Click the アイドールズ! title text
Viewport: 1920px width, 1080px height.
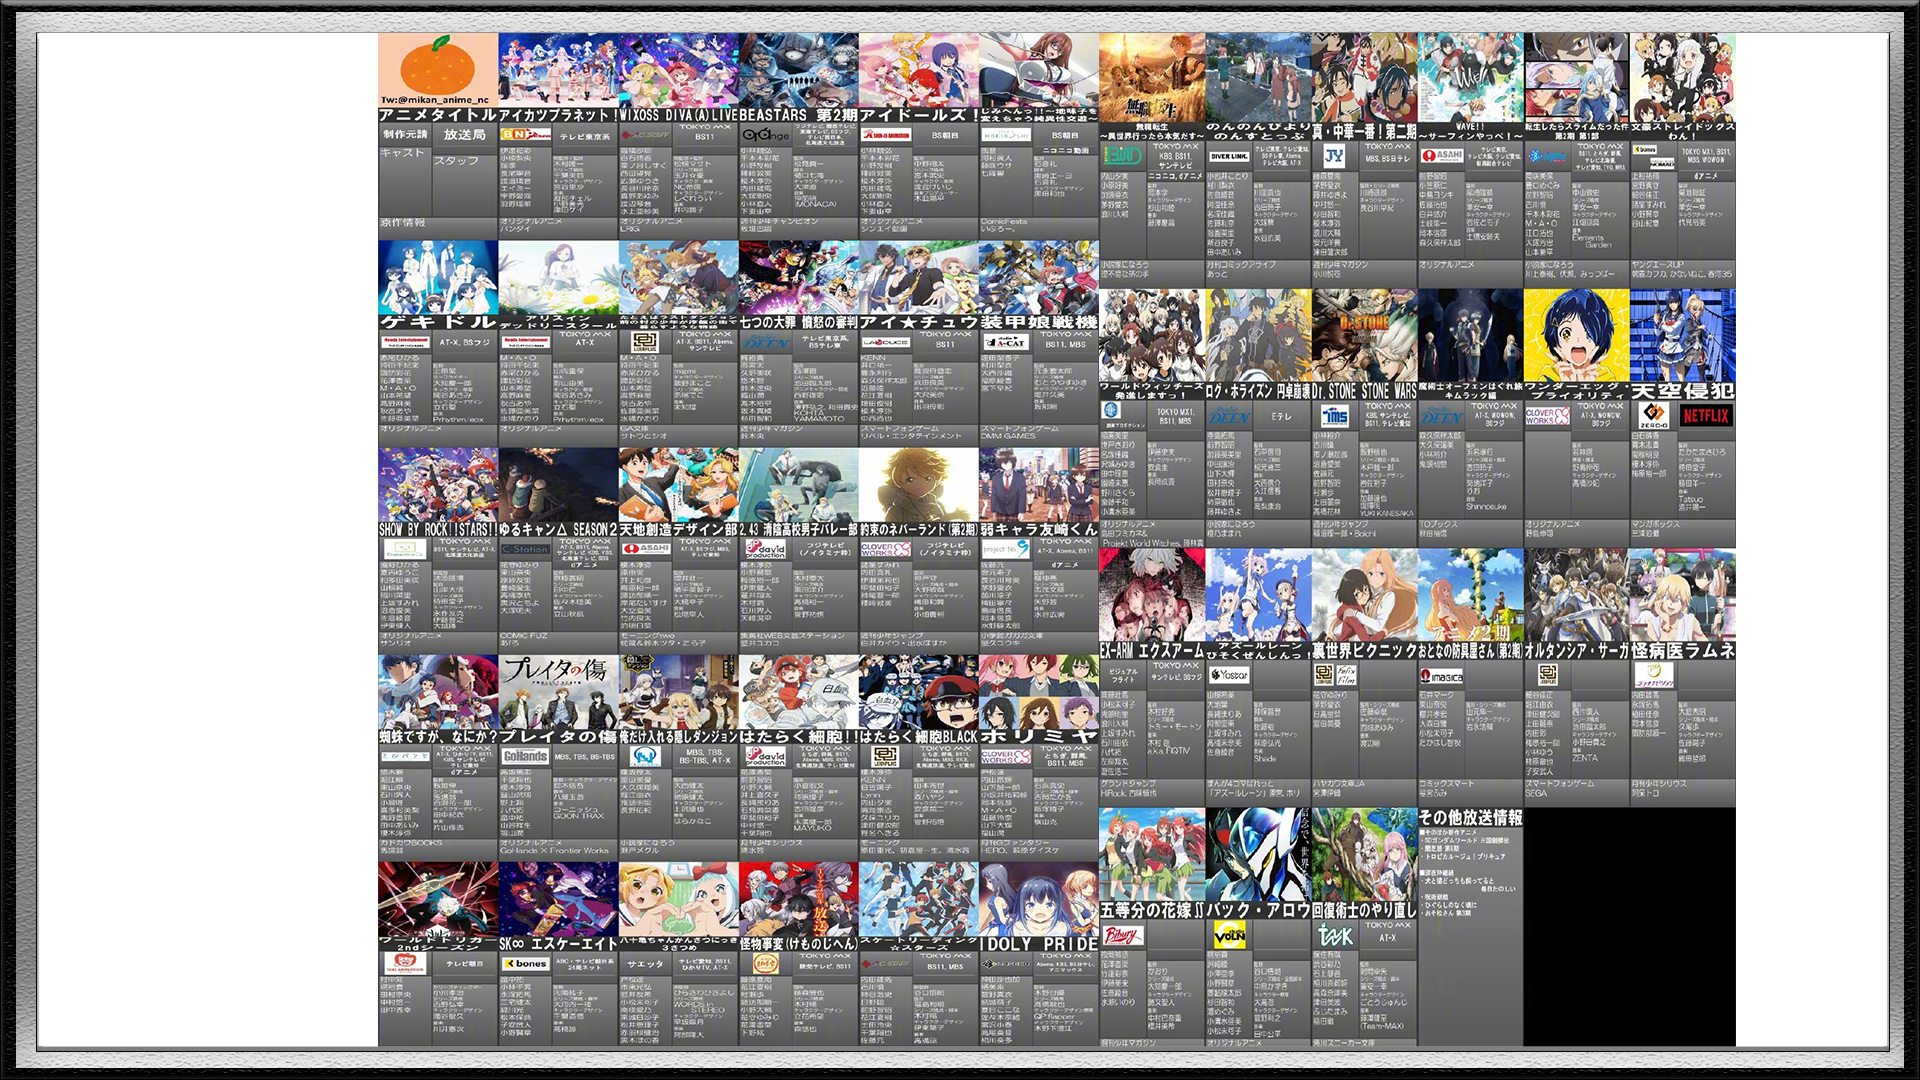coord(918,115)
